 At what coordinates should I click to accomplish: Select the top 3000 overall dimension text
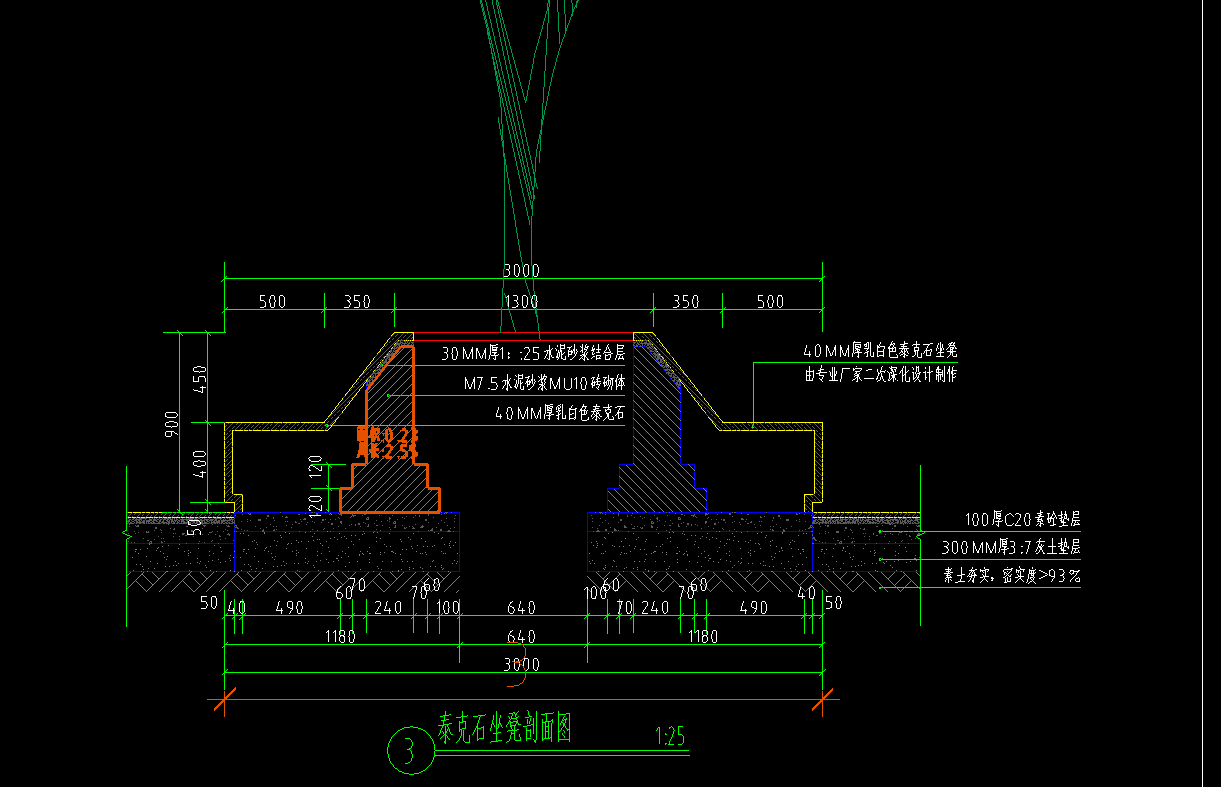point(521,271)
